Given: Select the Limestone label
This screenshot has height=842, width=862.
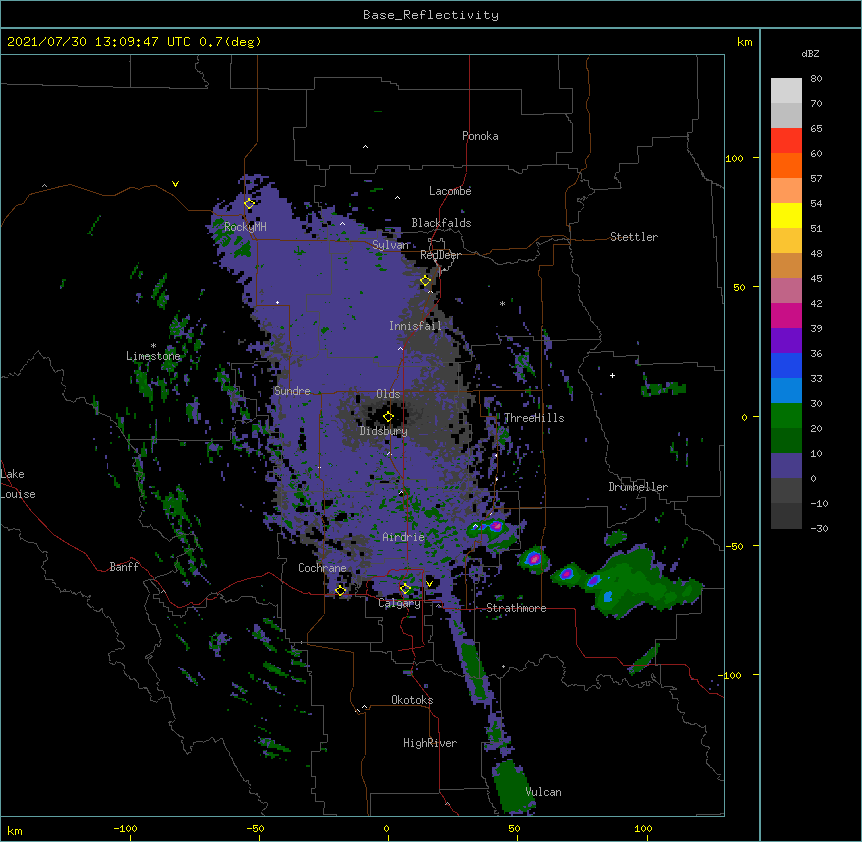Looking at the screenshot, I should click(x=153, y=356).
